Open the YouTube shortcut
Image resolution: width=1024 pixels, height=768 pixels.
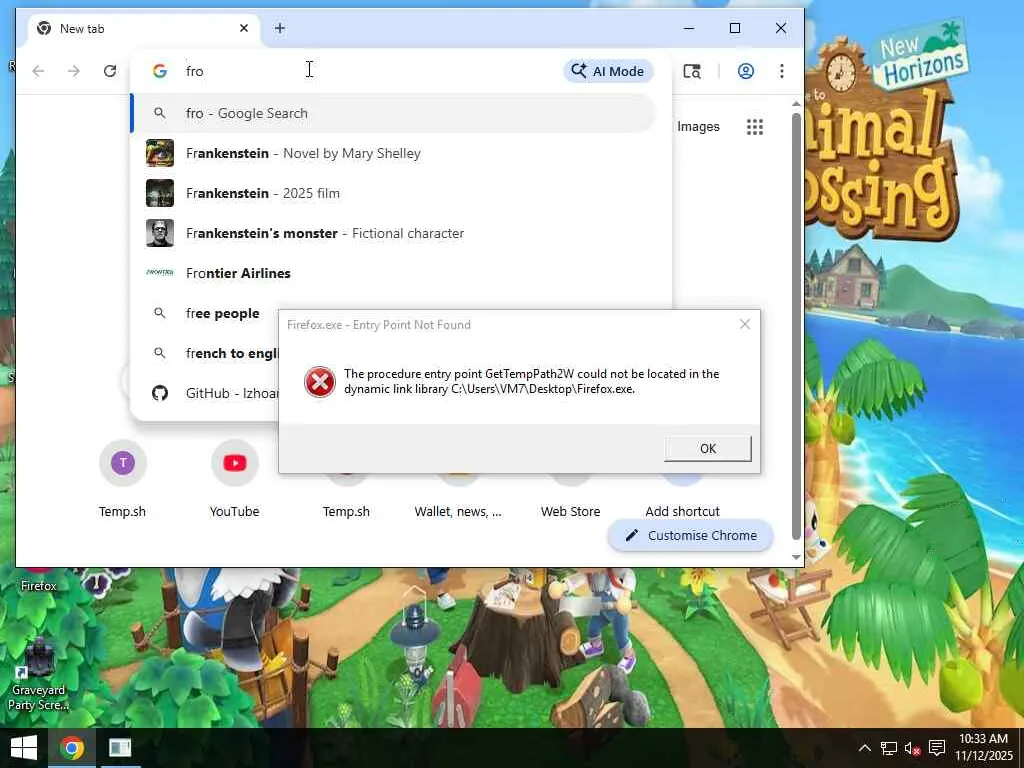[234, 463]
